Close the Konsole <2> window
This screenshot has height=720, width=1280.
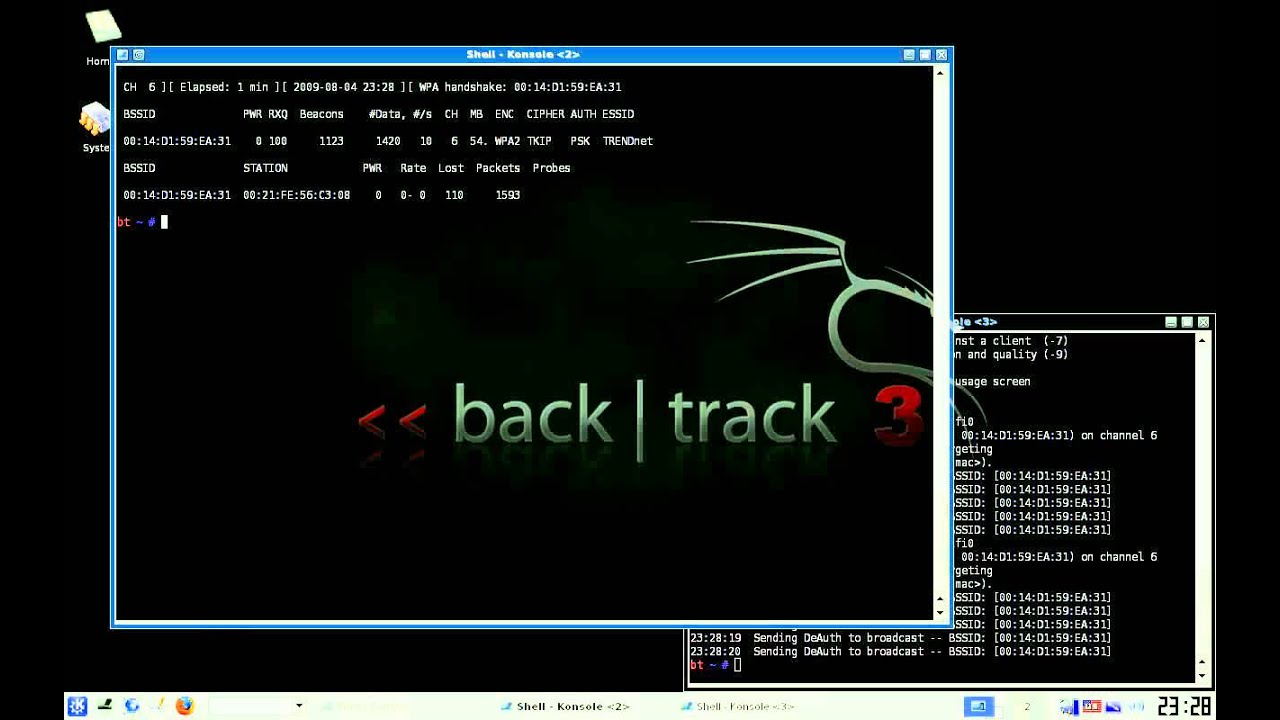pos(941,55)
